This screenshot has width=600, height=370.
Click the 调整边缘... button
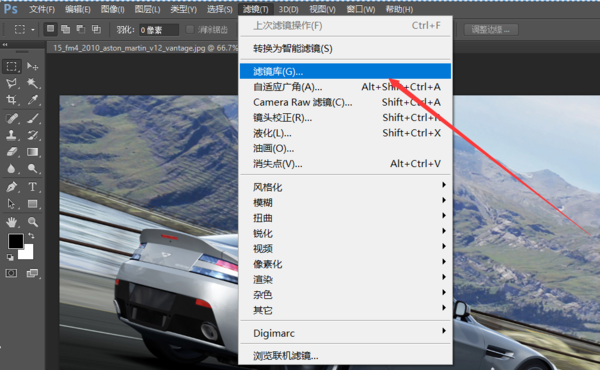click(491, 29)
